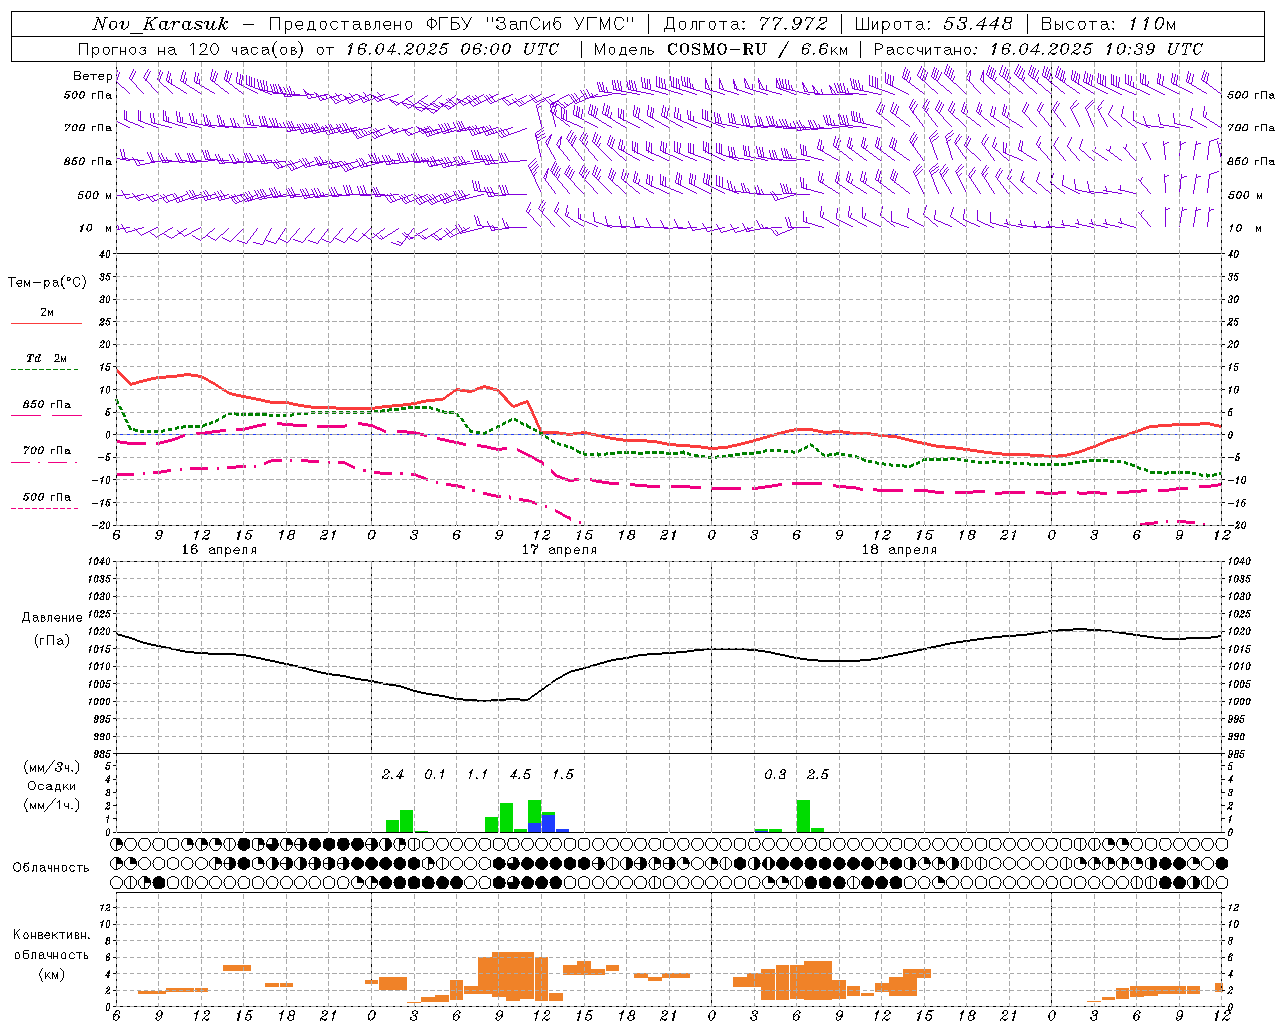Click the 1.1 precipitation total value
Screen dimensions: 1280x1024
[478, 775]
